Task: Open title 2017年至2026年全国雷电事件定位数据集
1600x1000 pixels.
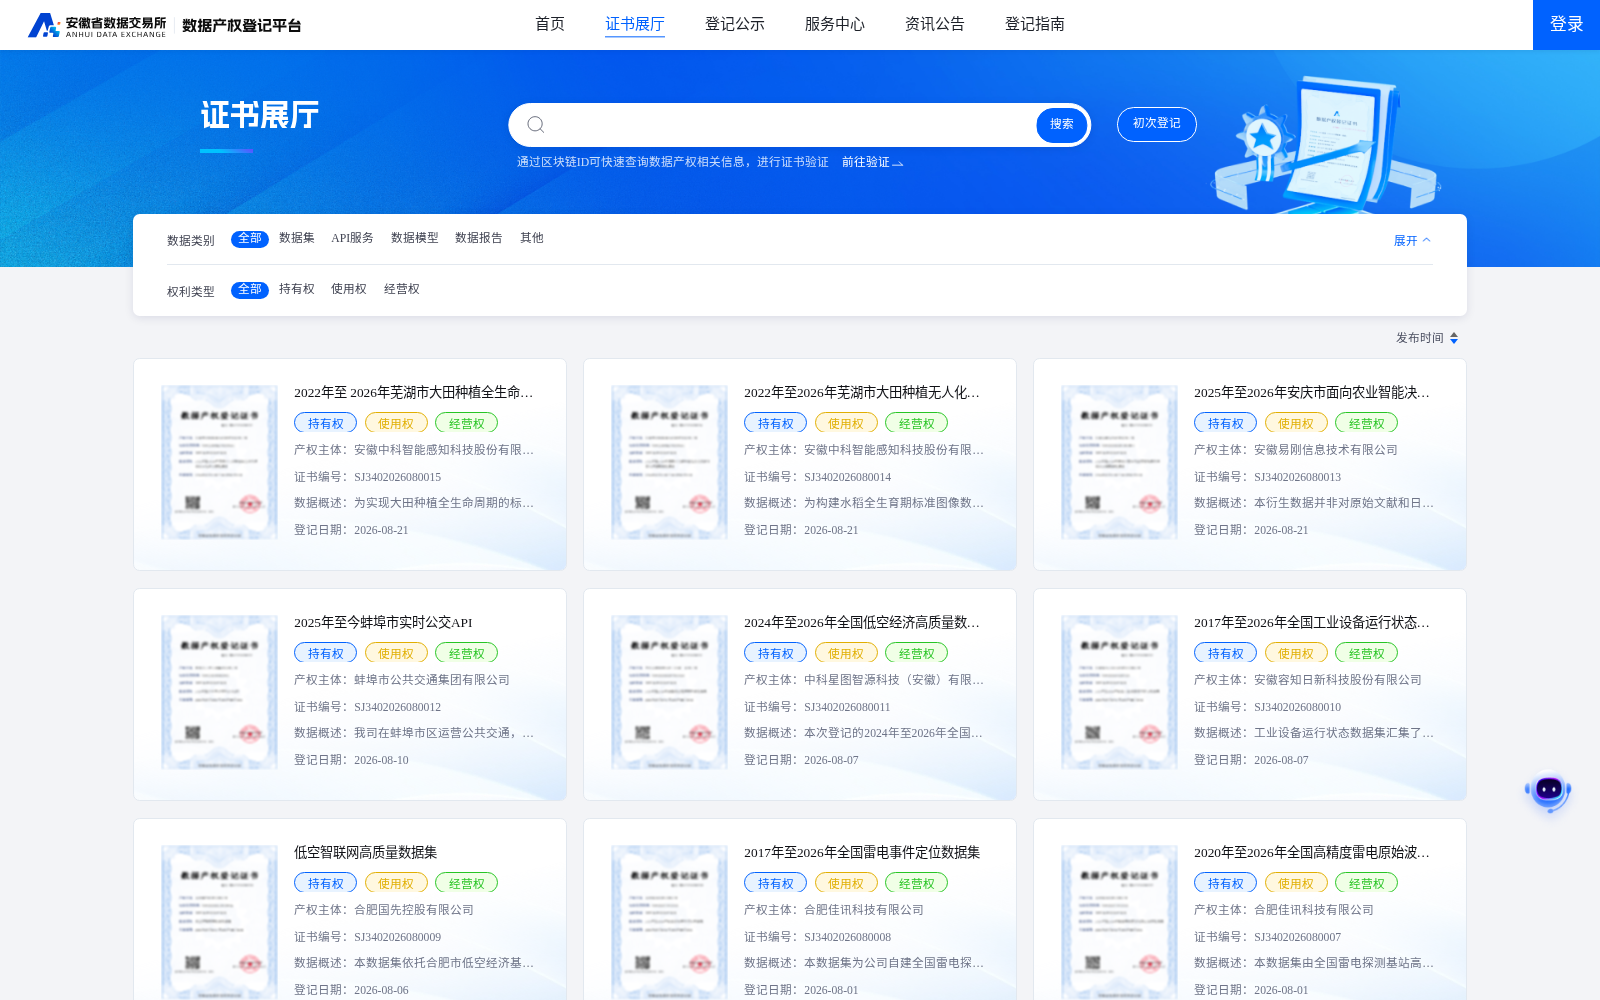Action: [862, 853]
